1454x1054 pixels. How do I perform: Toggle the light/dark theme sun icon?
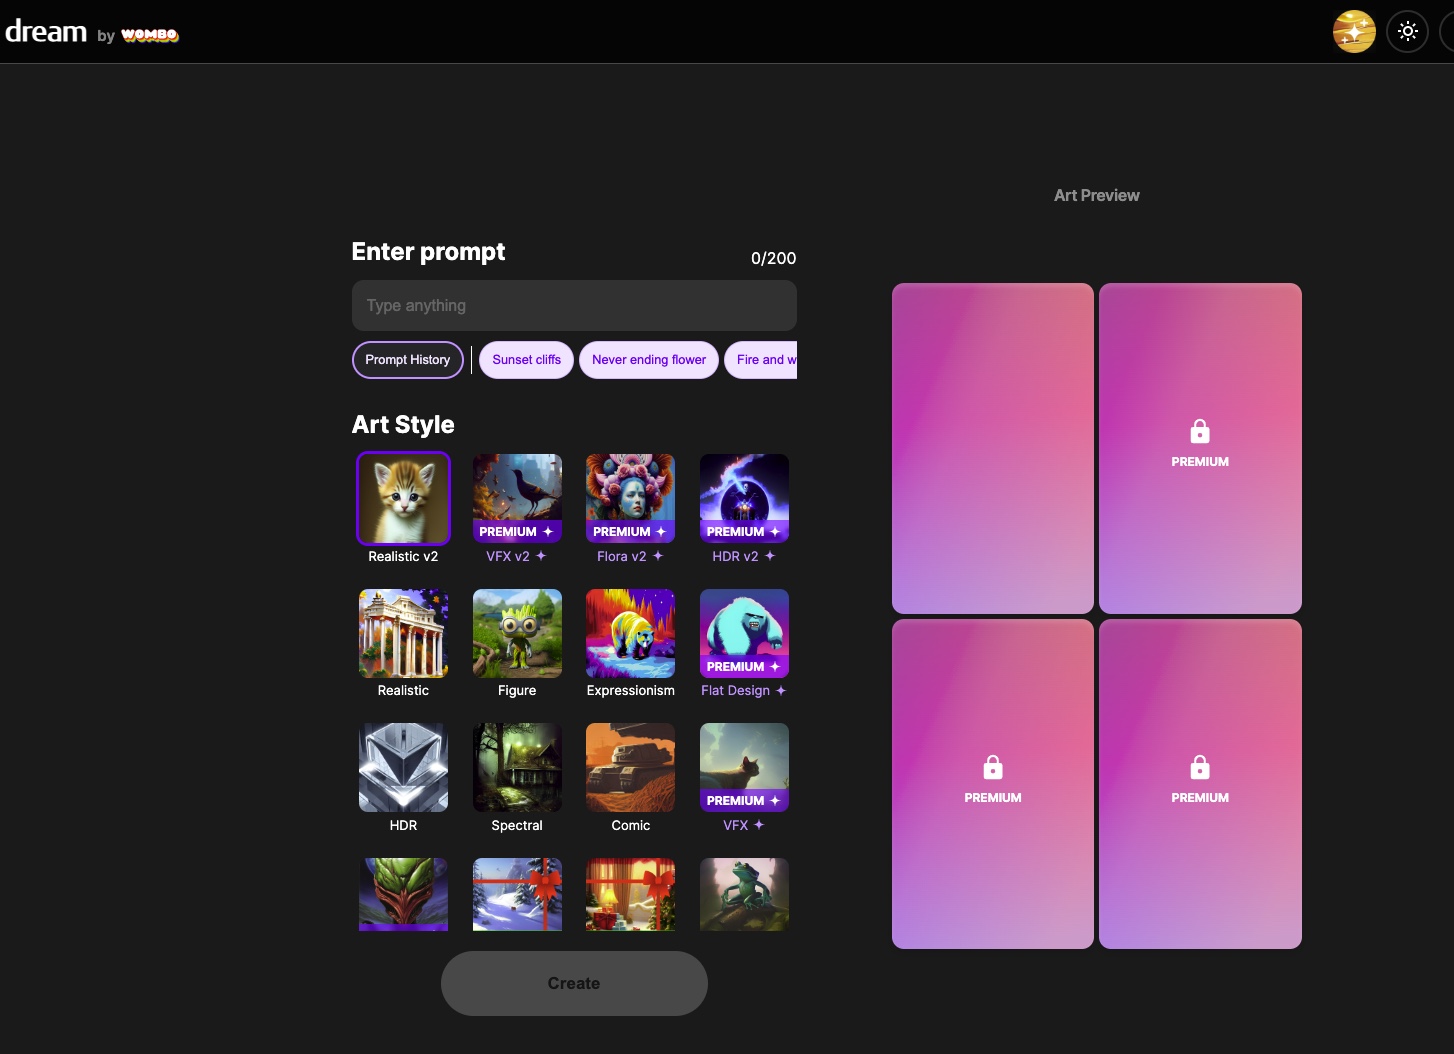tap(1407, 32)
